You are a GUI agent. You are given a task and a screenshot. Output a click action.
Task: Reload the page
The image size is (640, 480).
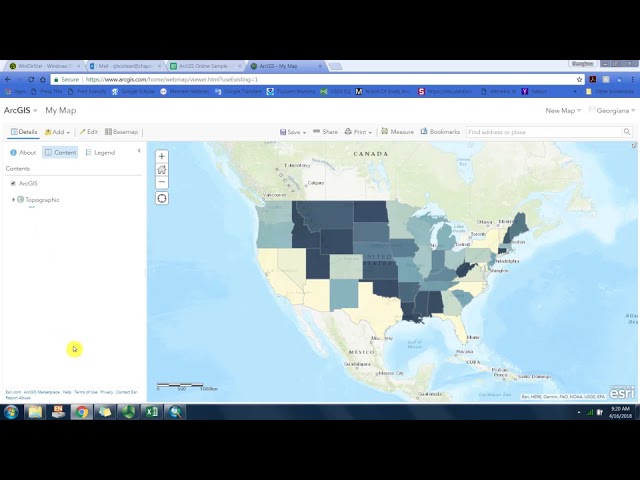coord(31,80)
